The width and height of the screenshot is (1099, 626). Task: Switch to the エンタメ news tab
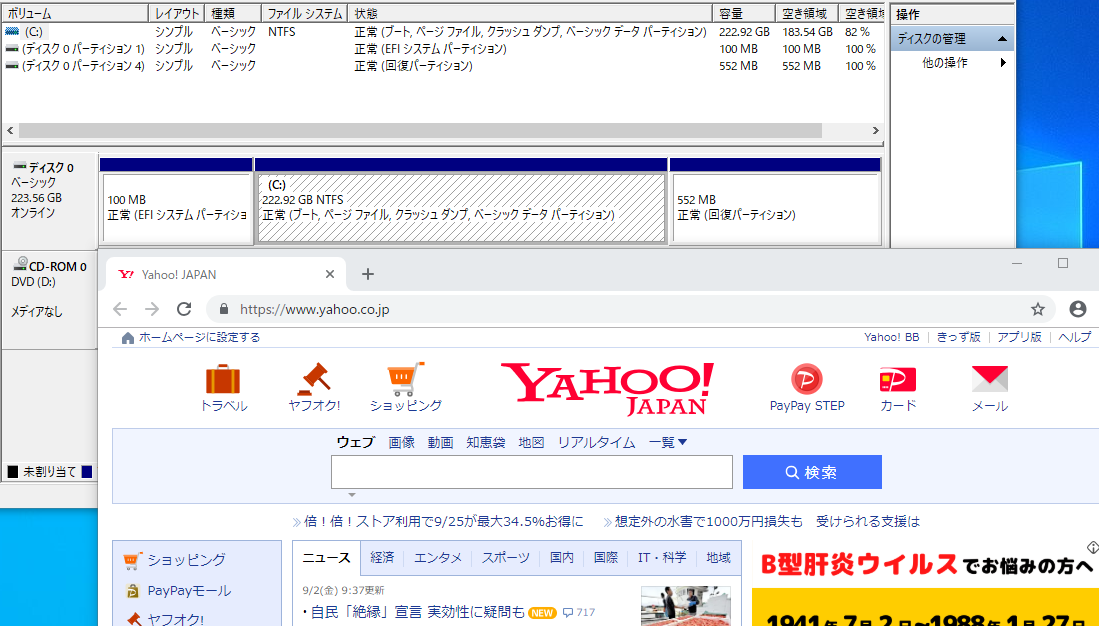click(438, 558)
